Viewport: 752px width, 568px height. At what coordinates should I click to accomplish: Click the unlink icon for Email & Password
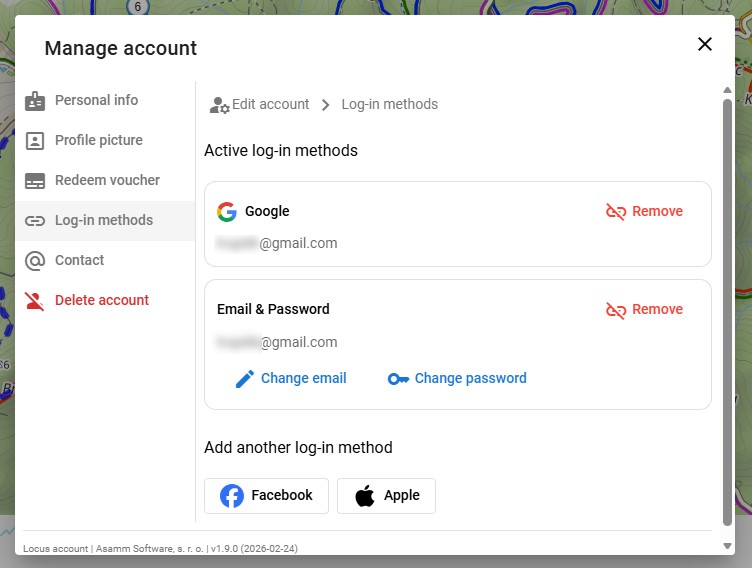[x=616, y=310]
